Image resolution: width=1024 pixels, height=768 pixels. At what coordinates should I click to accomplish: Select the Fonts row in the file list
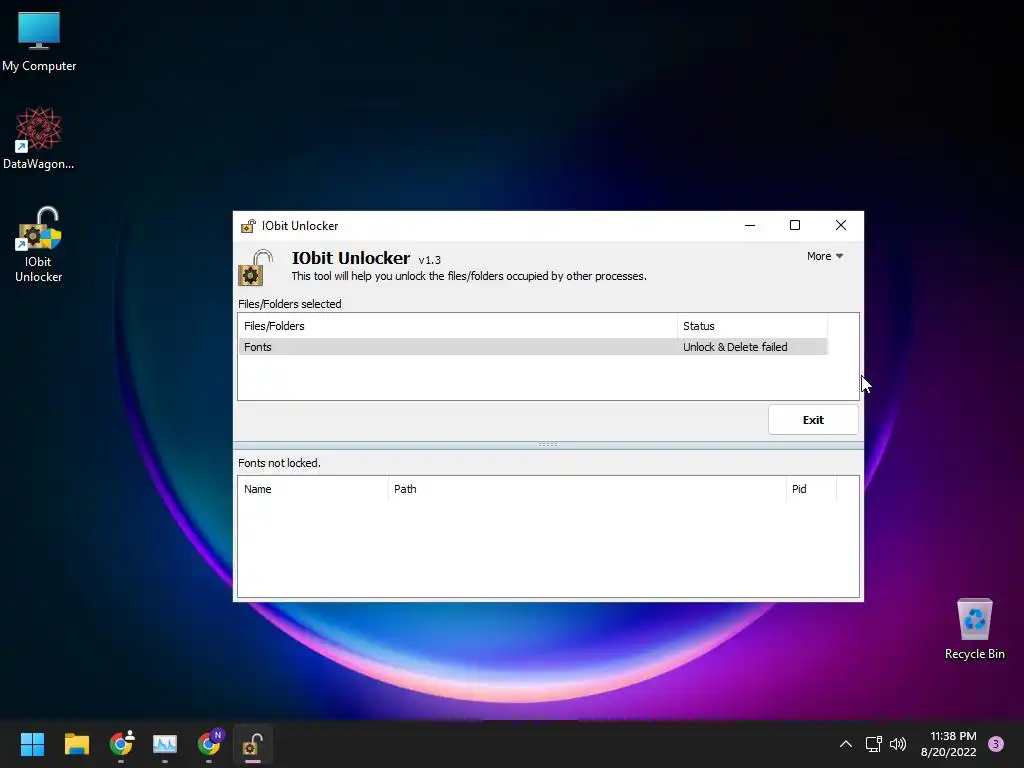[x=533, y=347]
